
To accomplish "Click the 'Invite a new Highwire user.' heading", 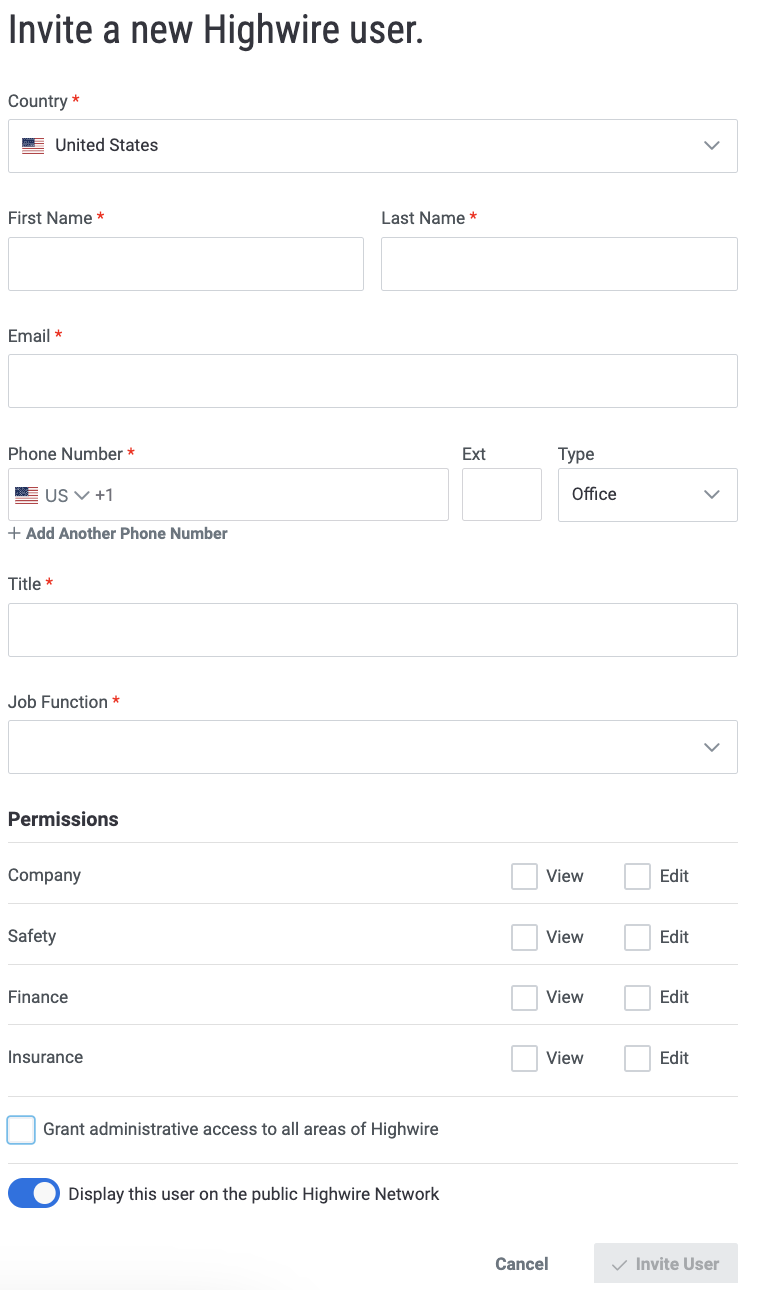I will coord(216,30).
